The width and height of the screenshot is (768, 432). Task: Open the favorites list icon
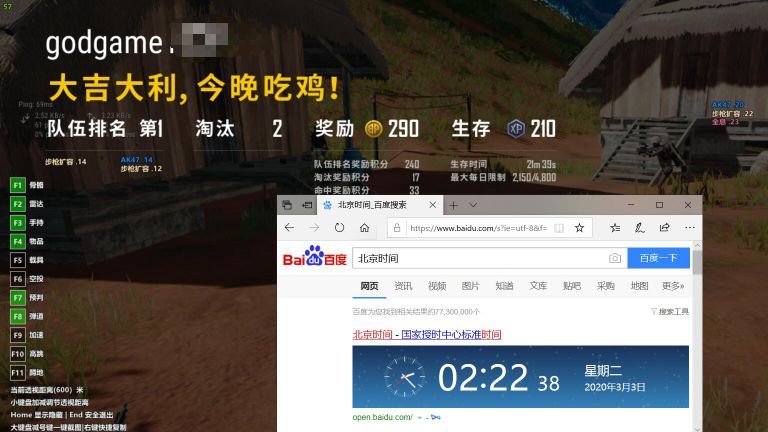pyautogui.click(x=614, y=228)
